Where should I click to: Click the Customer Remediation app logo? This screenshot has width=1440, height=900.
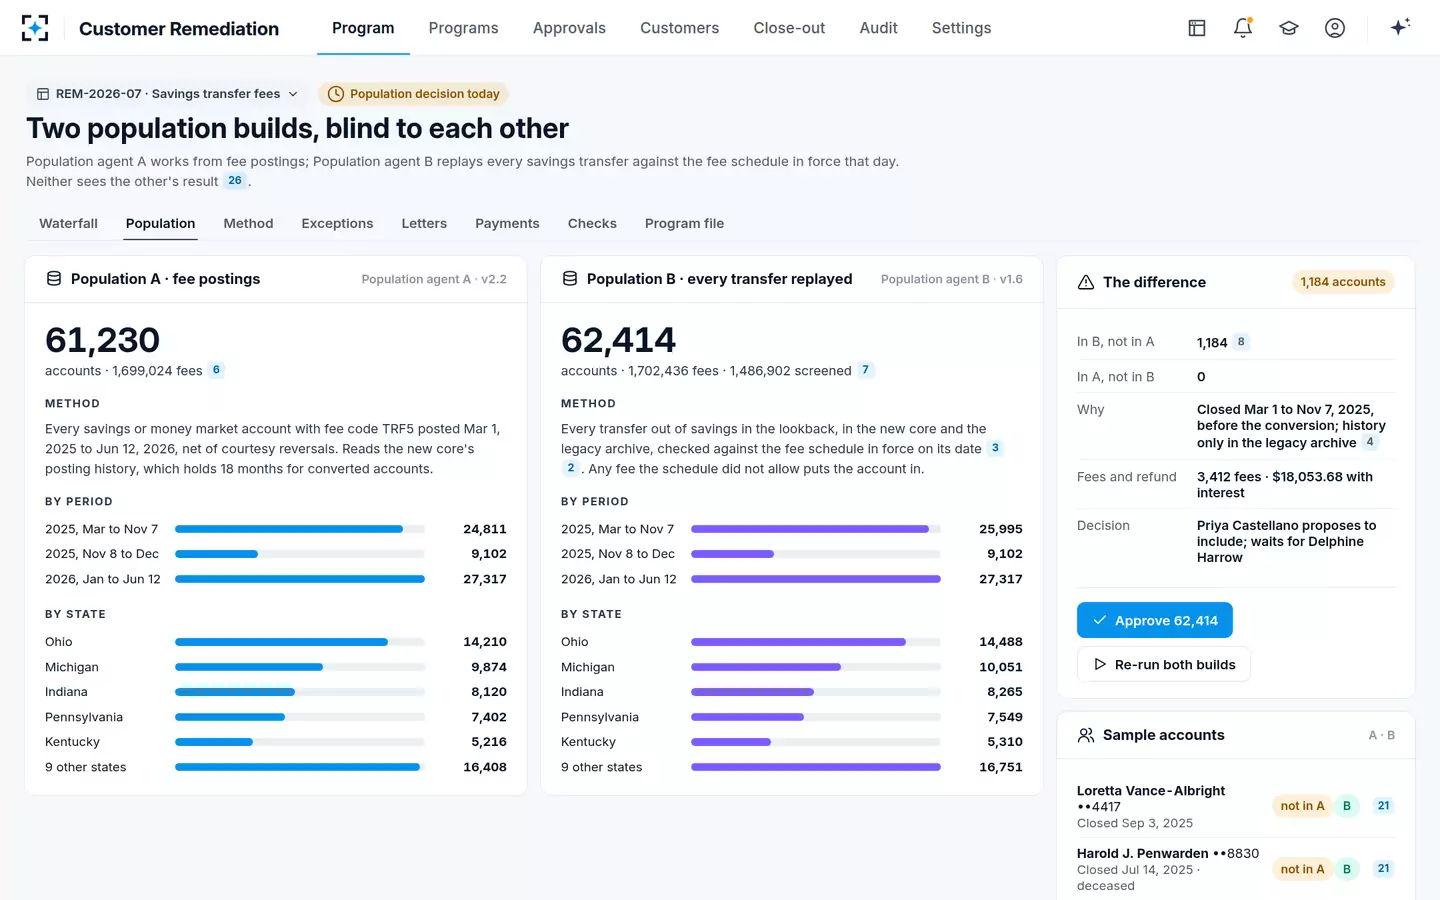(x=35, y=28)
